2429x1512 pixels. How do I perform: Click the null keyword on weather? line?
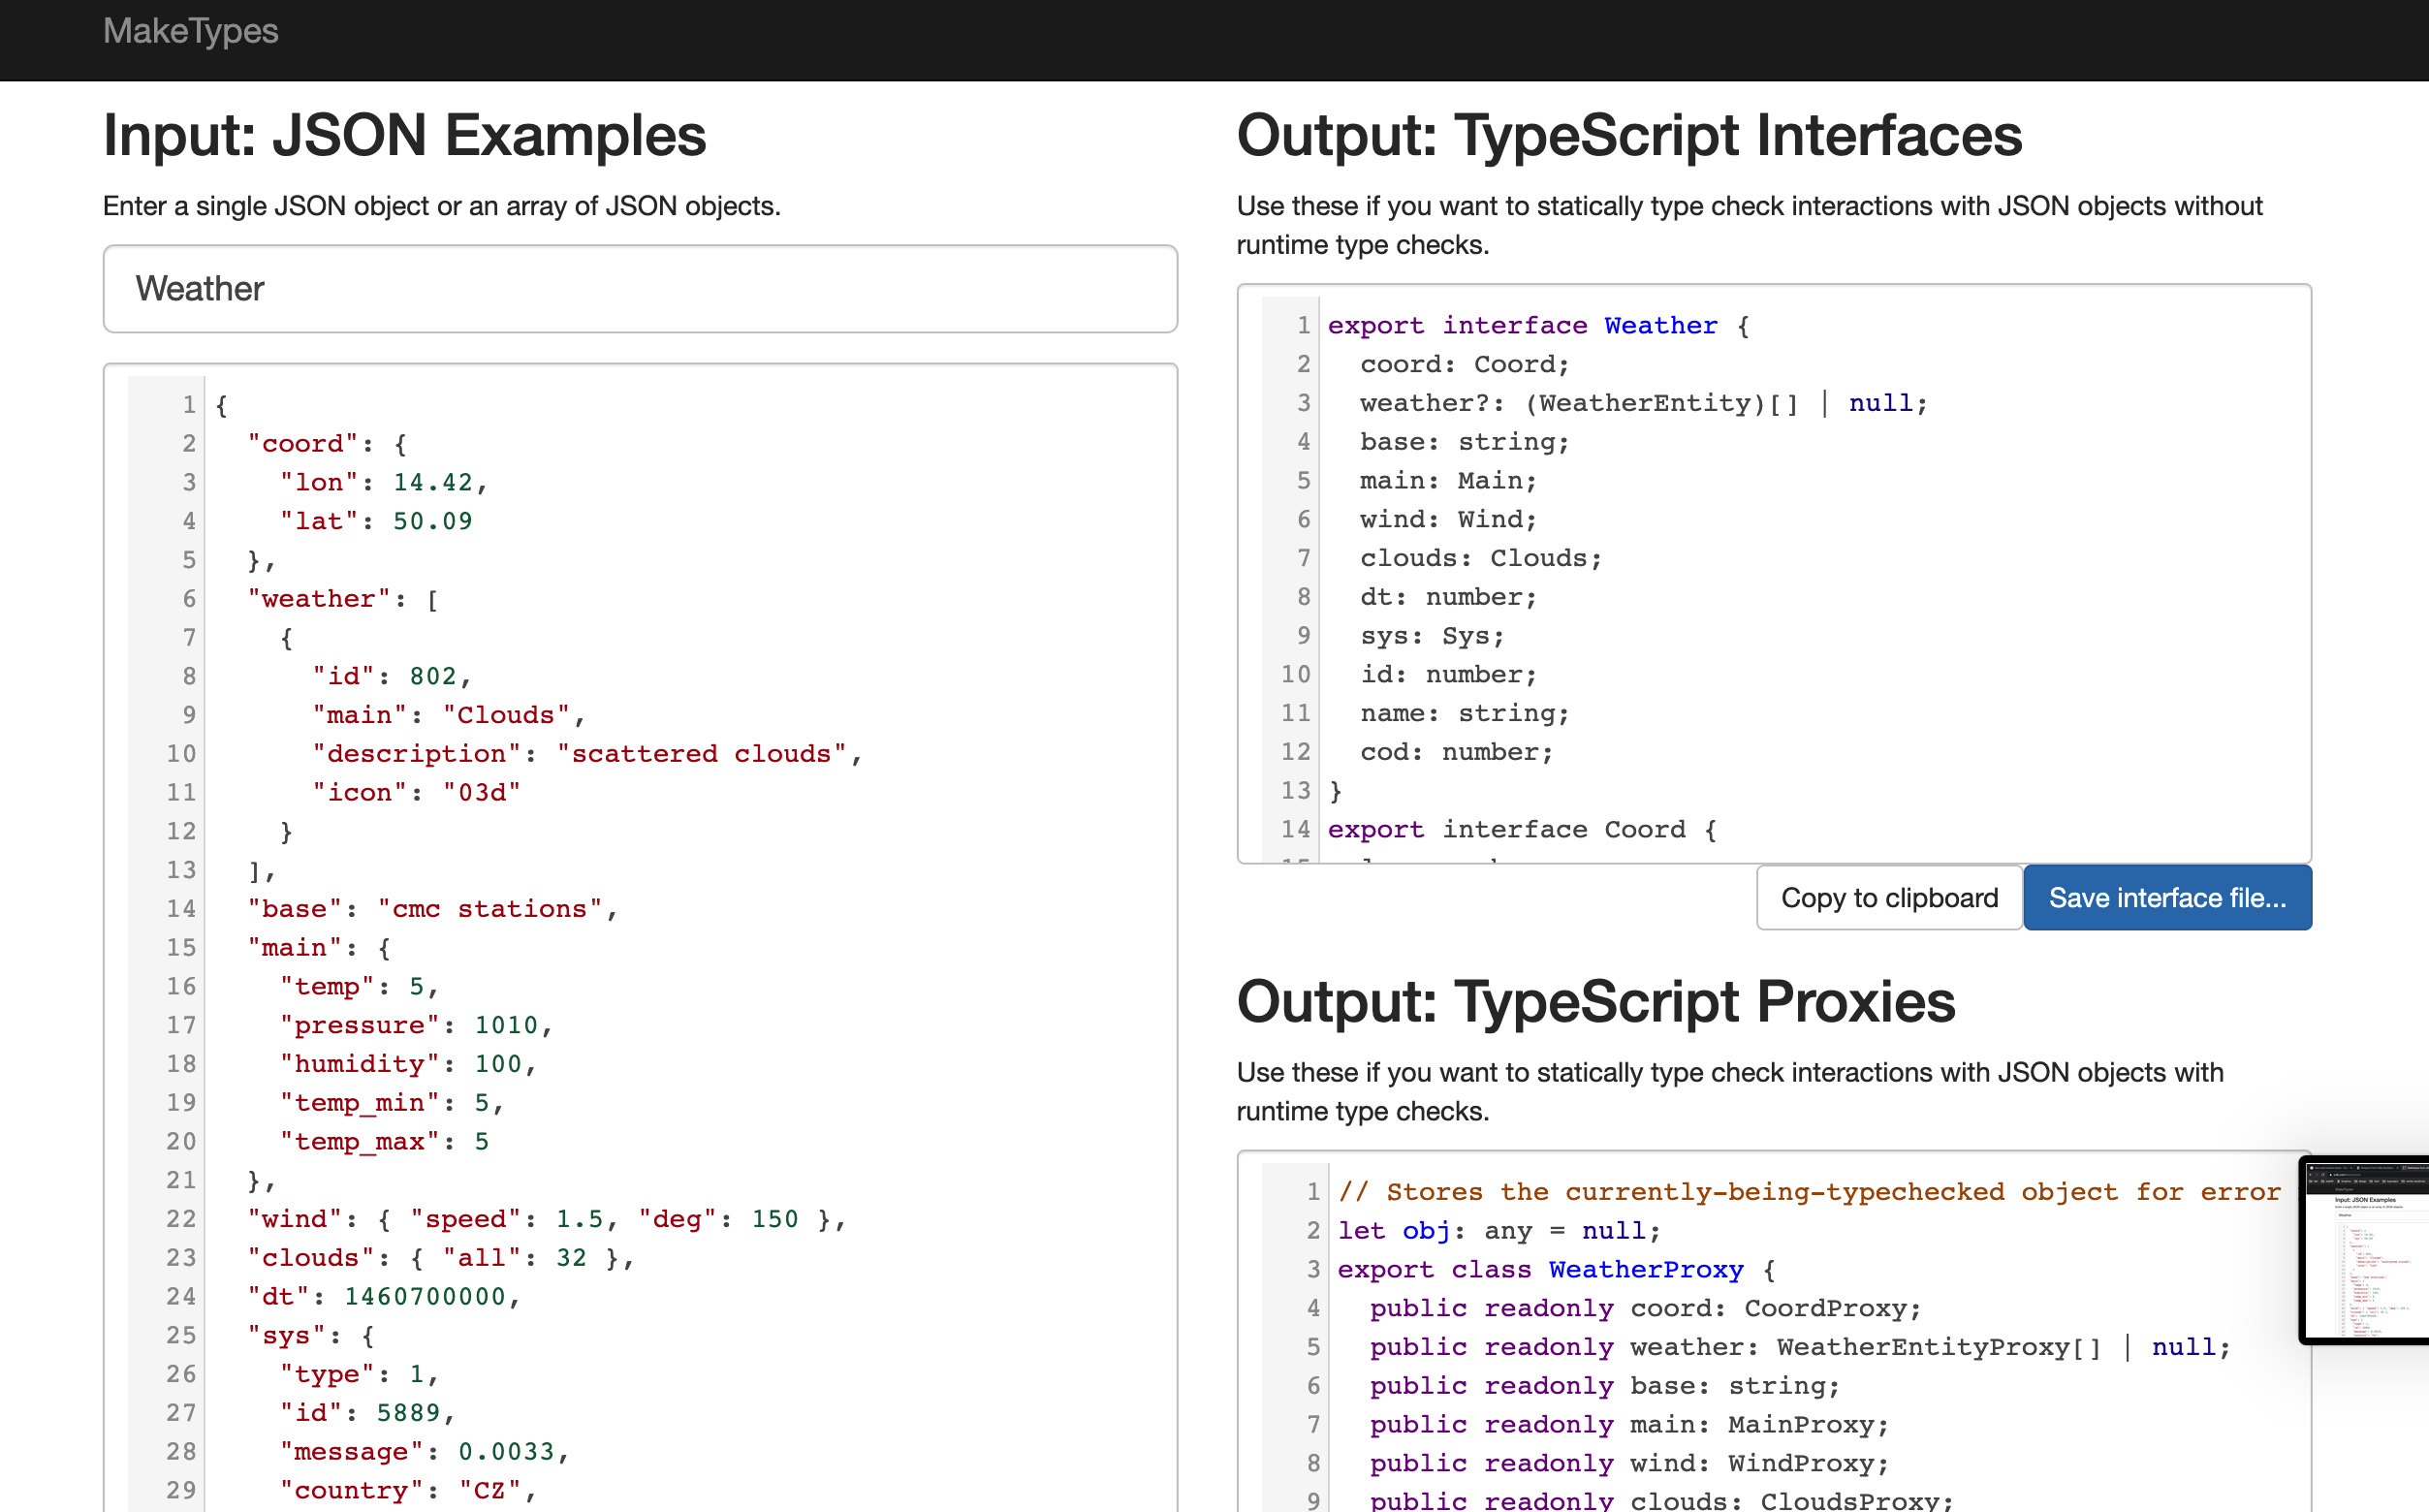pos(1880,403)
